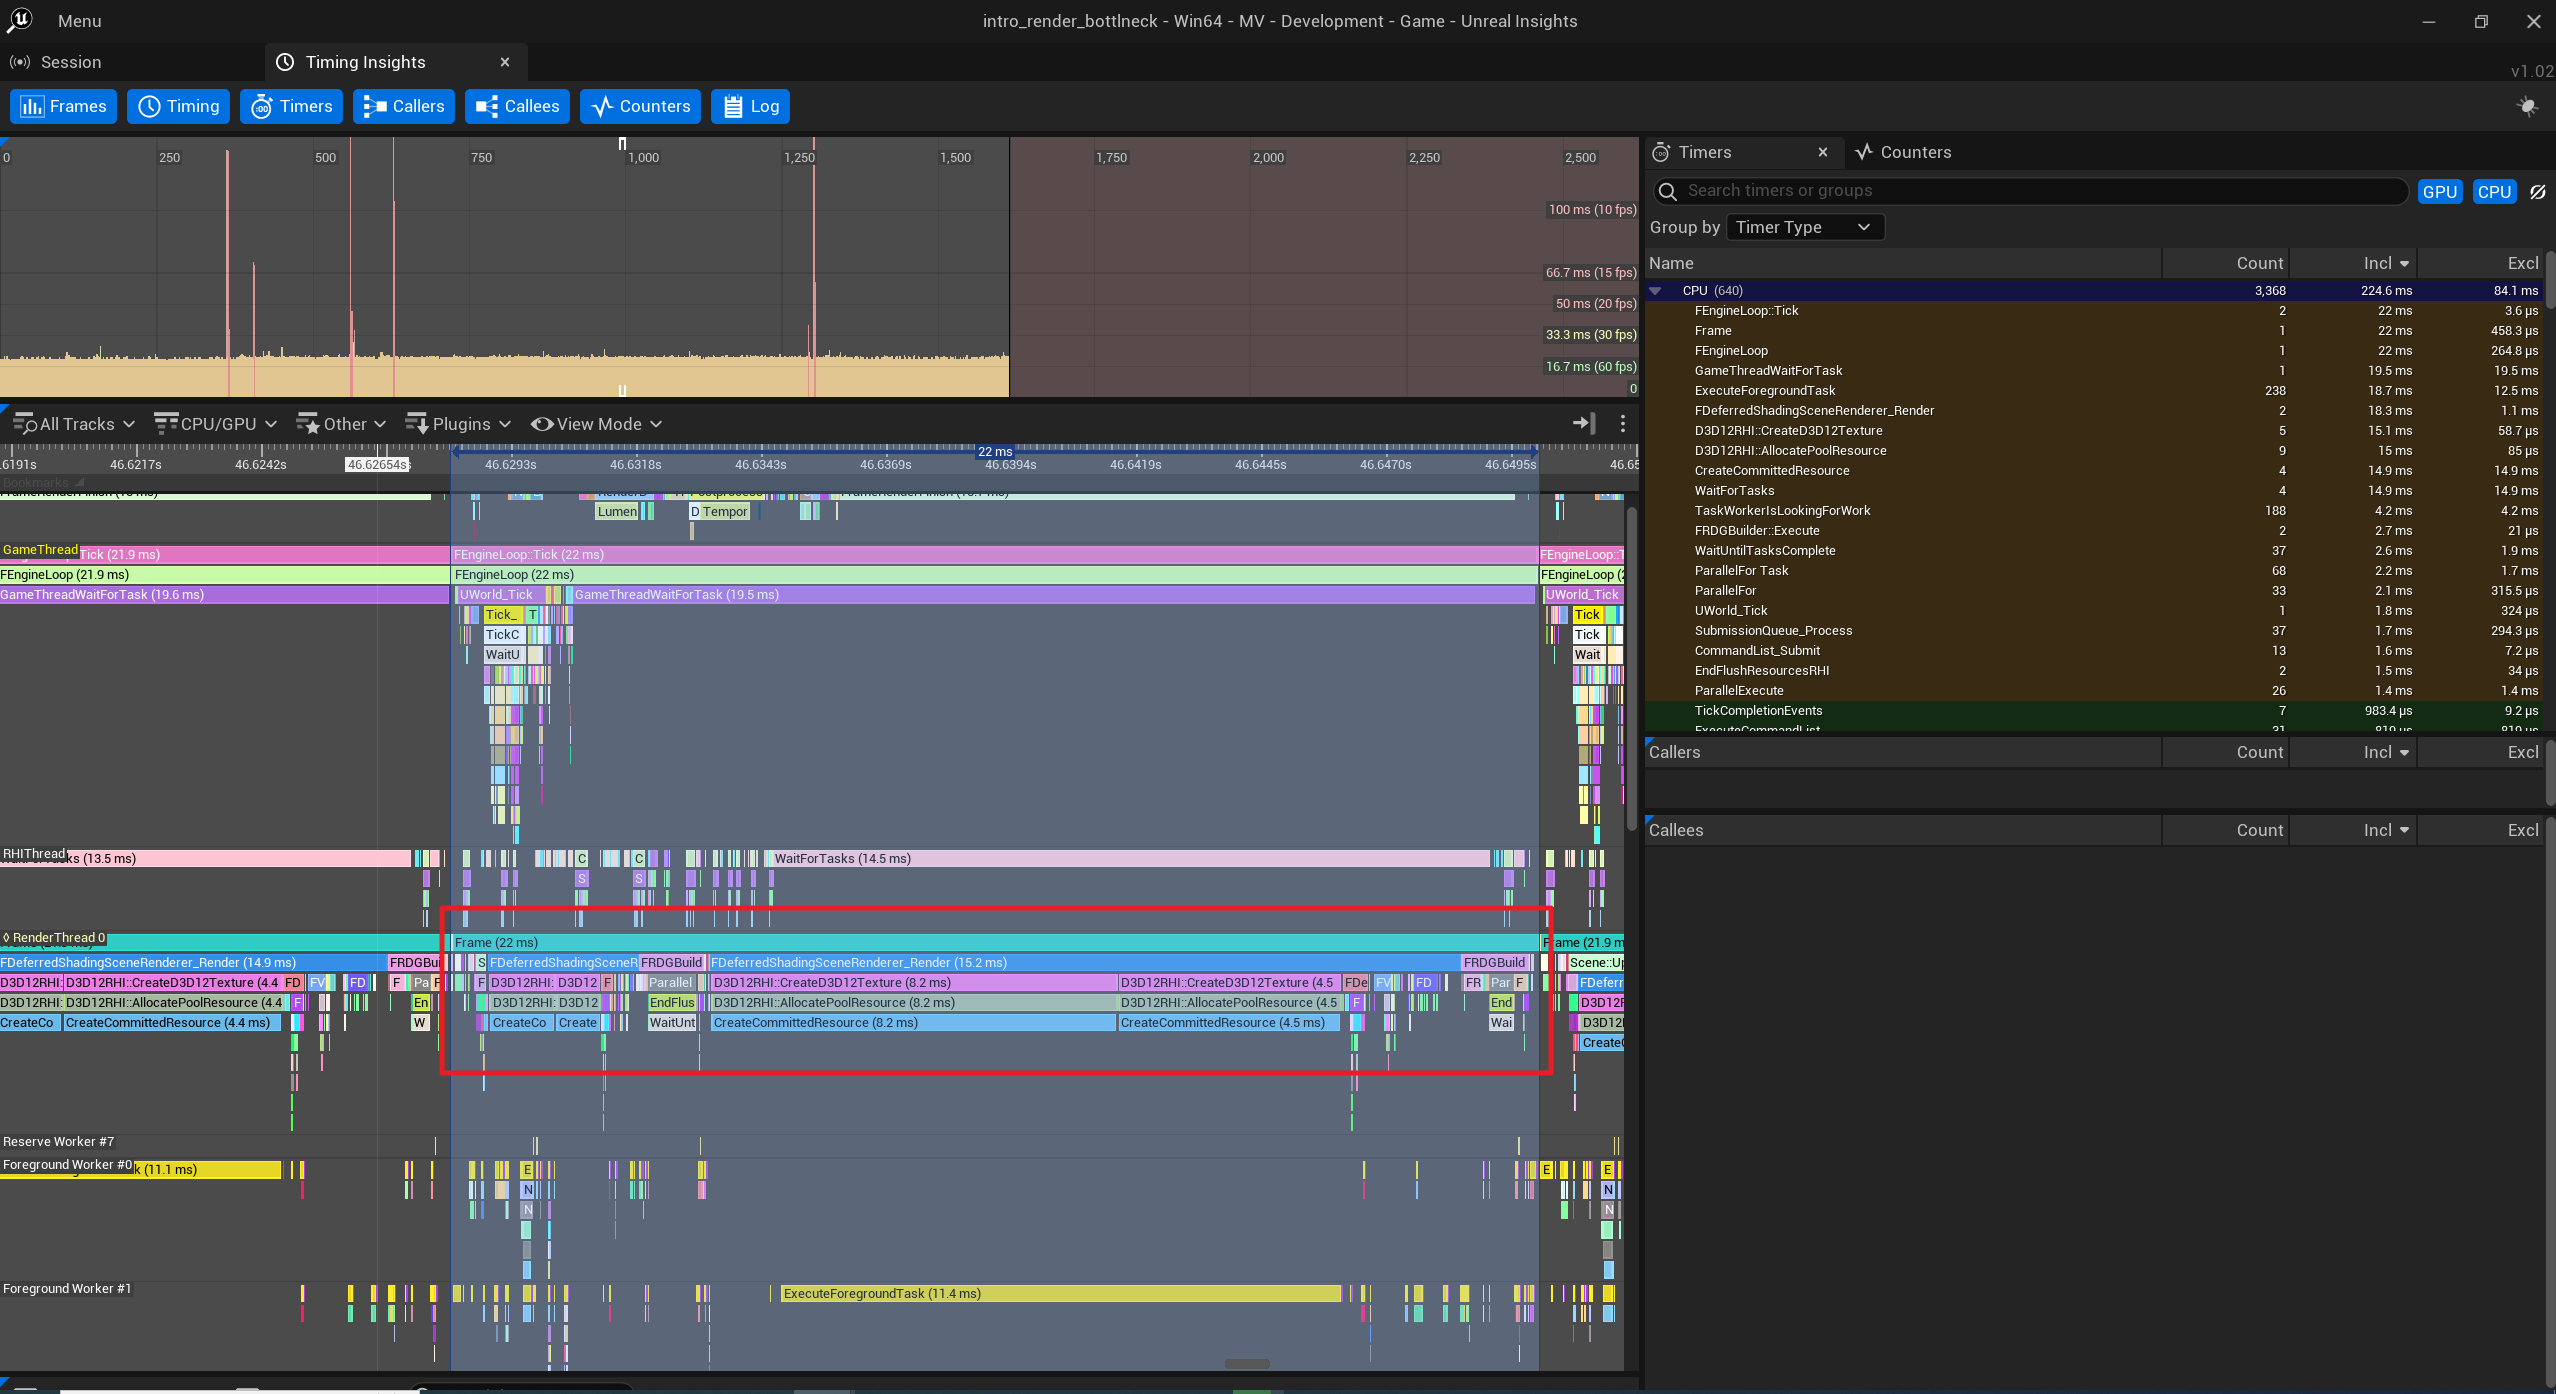Open the View Mode dropdown
Image resolution: width=2556 pixels, height=1394 pixels.
pos(597,424)
